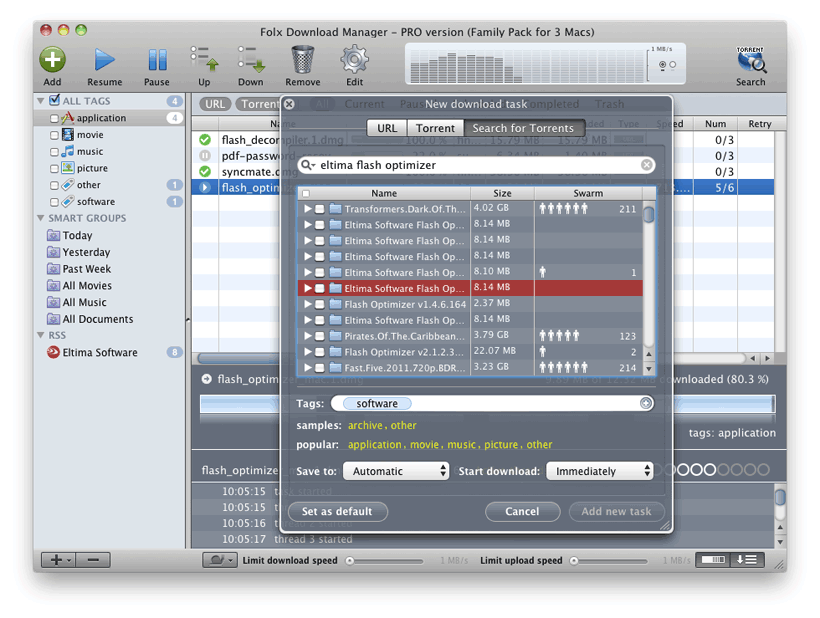Viewport: 820px width, 618px height.
Task: Open the All Music smart group
Action: (76, 302)
